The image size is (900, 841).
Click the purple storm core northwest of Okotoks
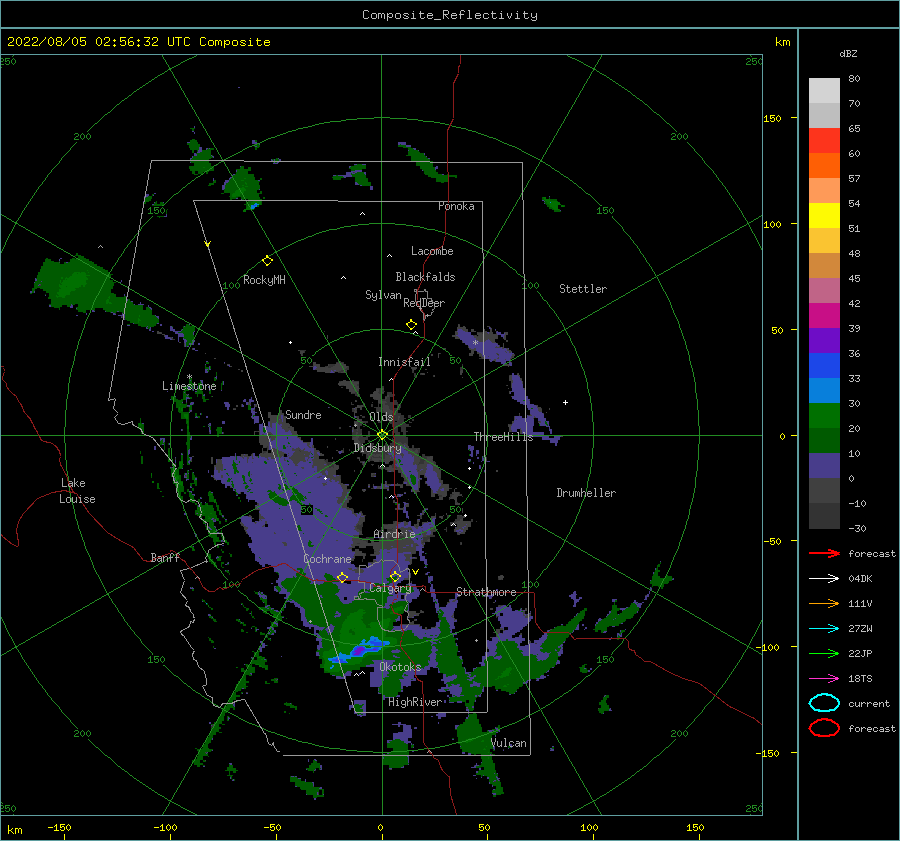click(x=359, y=650)
